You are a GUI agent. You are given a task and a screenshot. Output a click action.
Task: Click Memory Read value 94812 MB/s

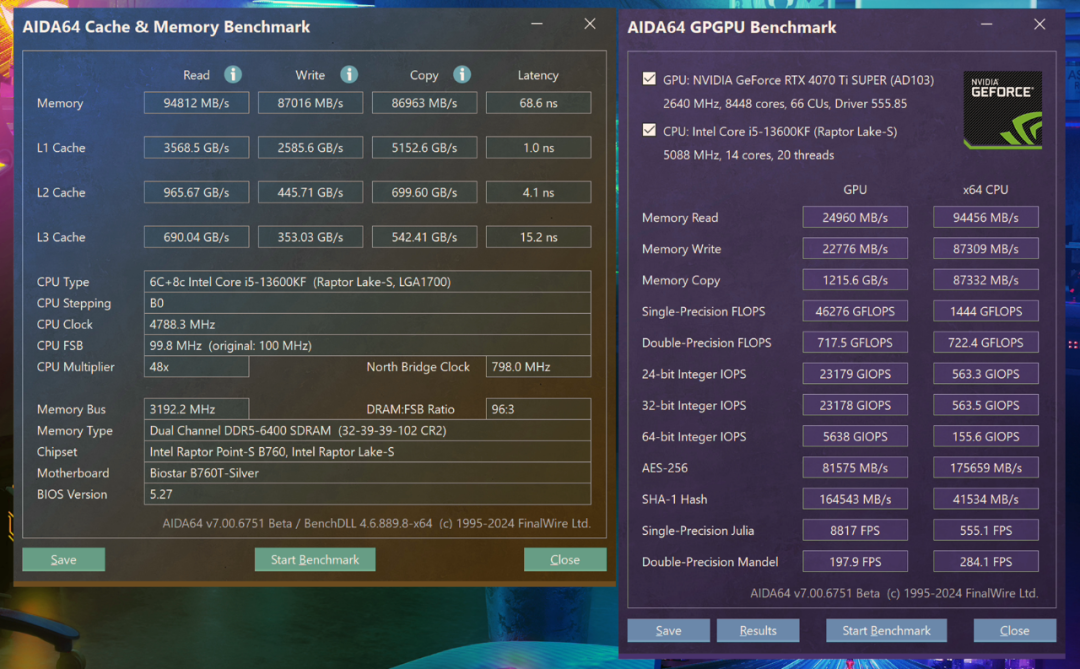click(x=196, y=103)
